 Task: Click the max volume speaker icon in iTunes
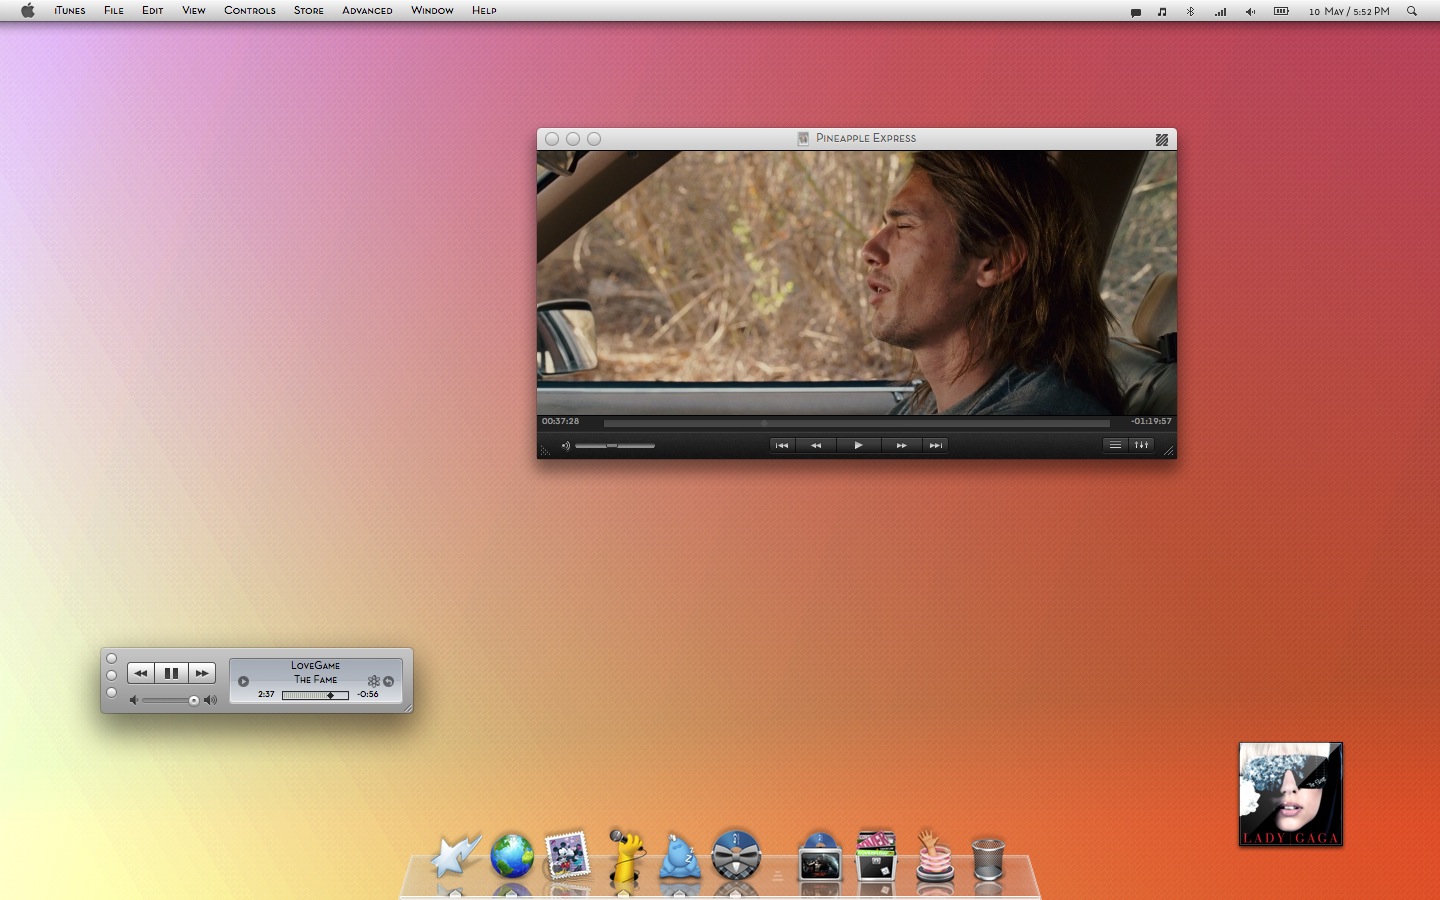(x=210, y=700)
